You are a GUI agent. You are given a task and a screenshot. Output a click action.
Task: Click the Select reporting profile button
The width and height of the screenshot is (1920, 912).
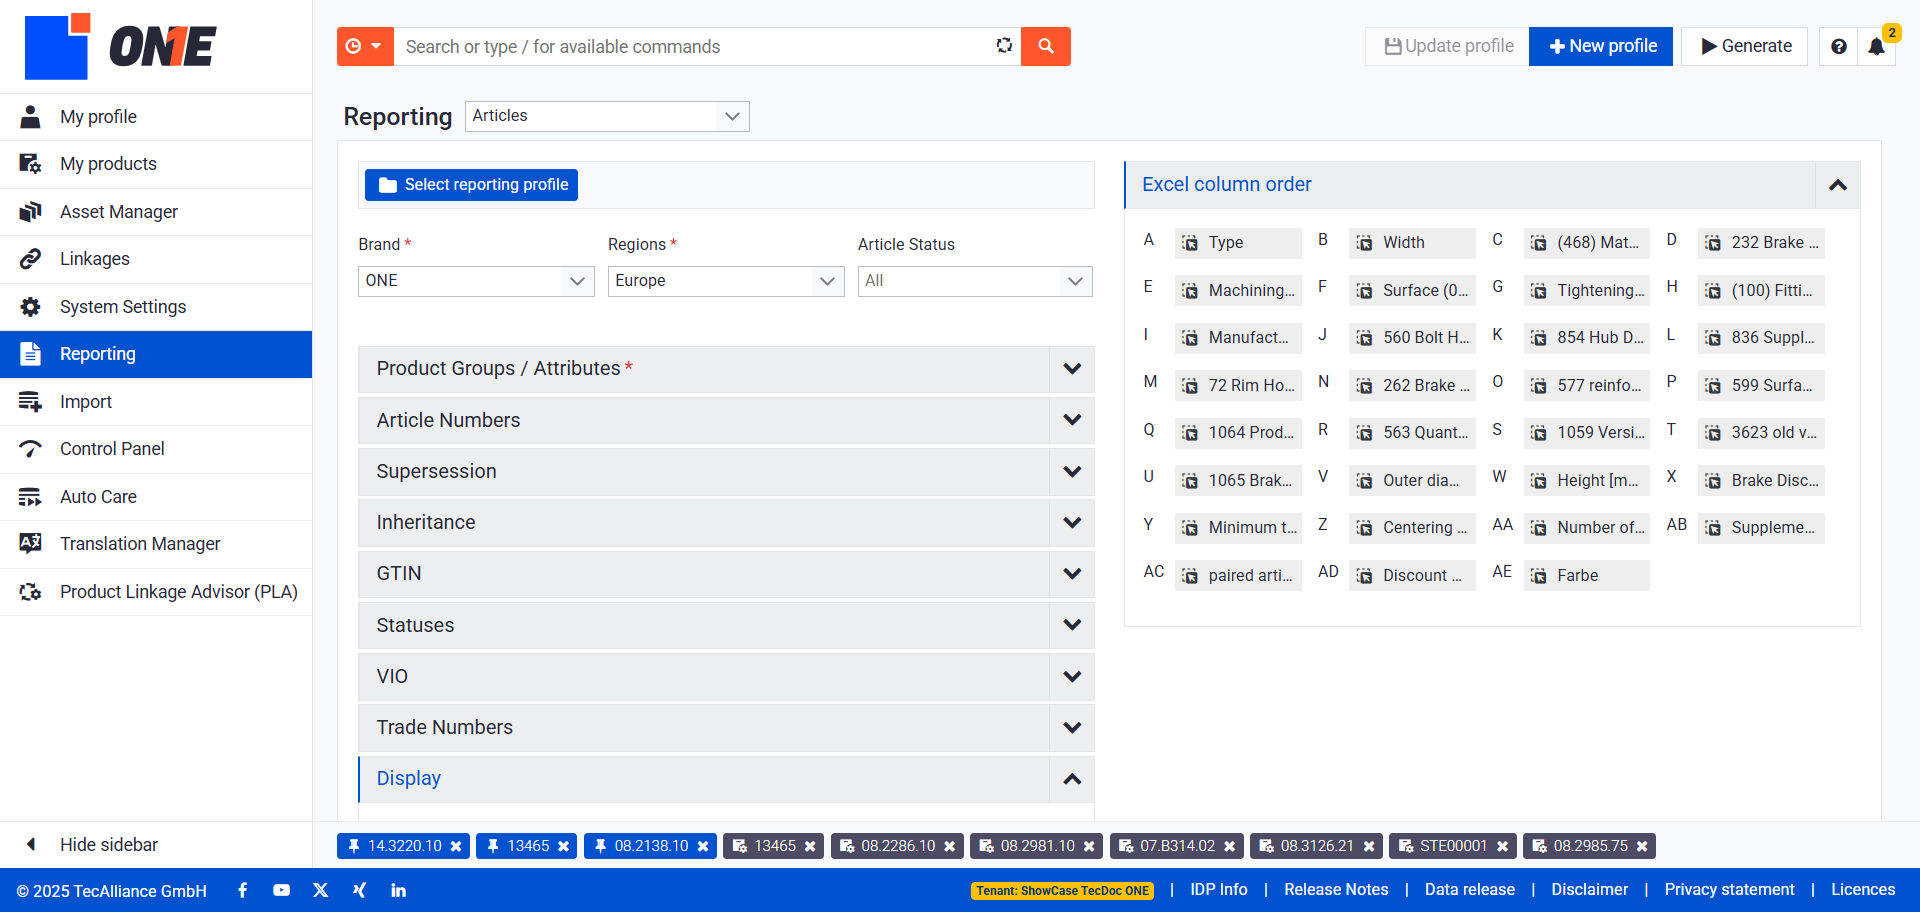tap(471, 185)
